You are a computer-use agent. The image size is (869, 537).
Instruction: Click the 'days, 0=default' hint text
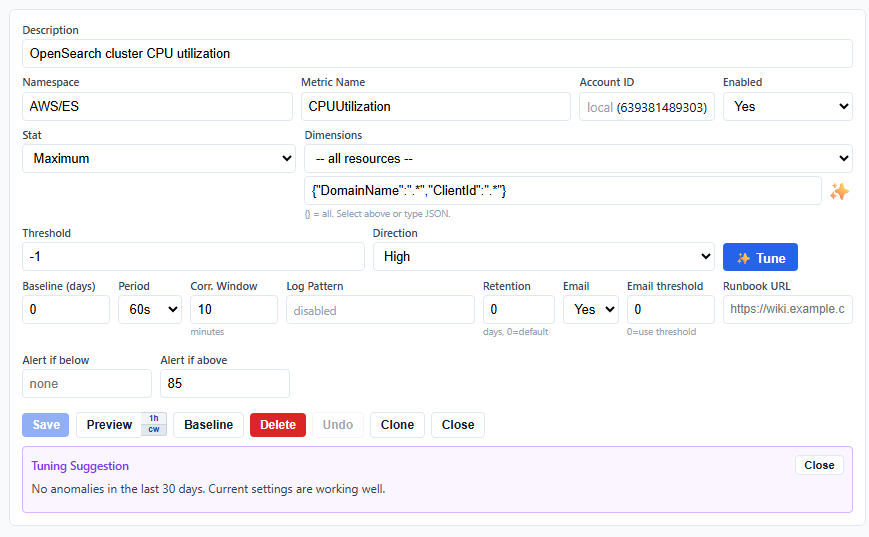click(515, 332)
